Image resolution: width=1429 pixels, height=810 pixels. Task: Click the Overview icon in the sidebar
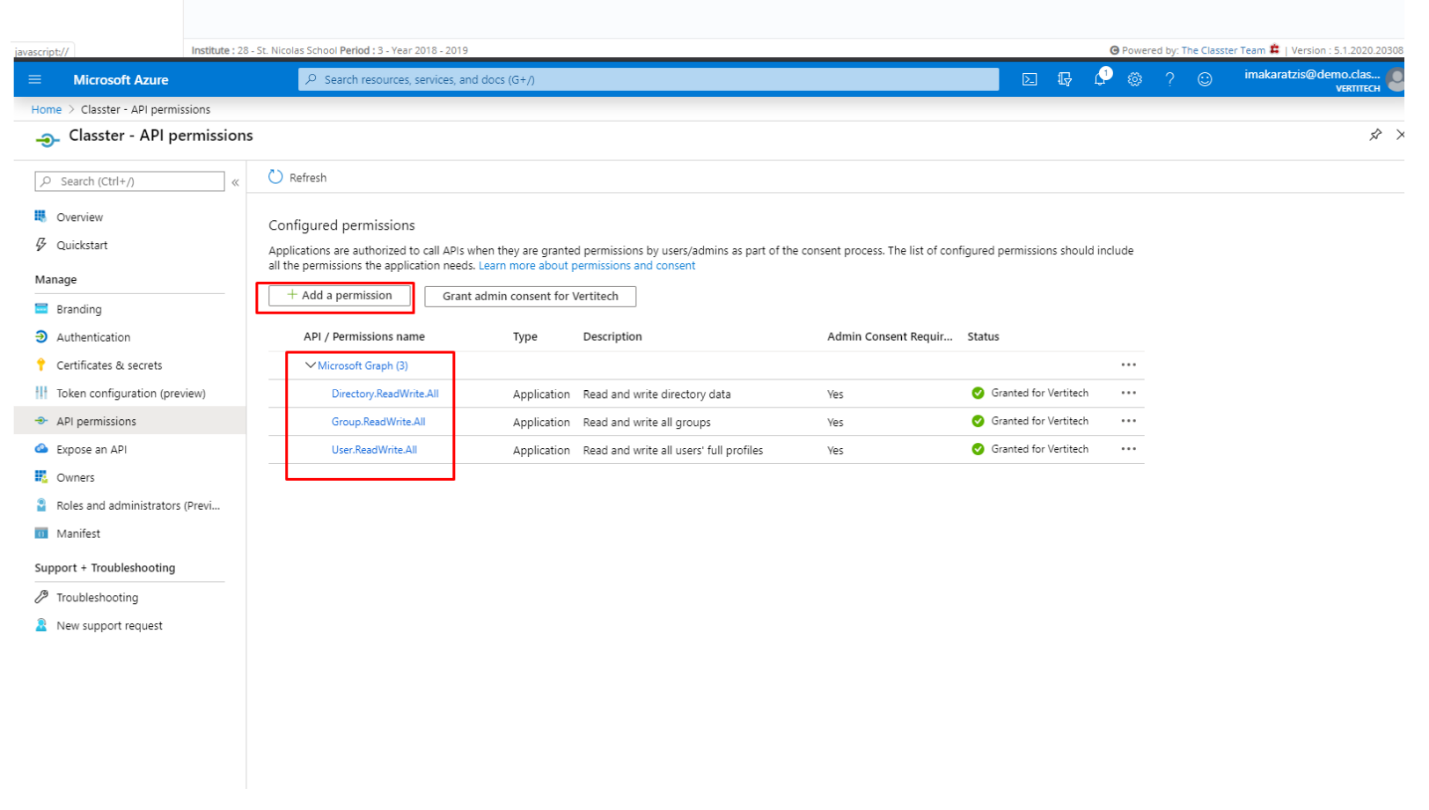click(41, 216)
